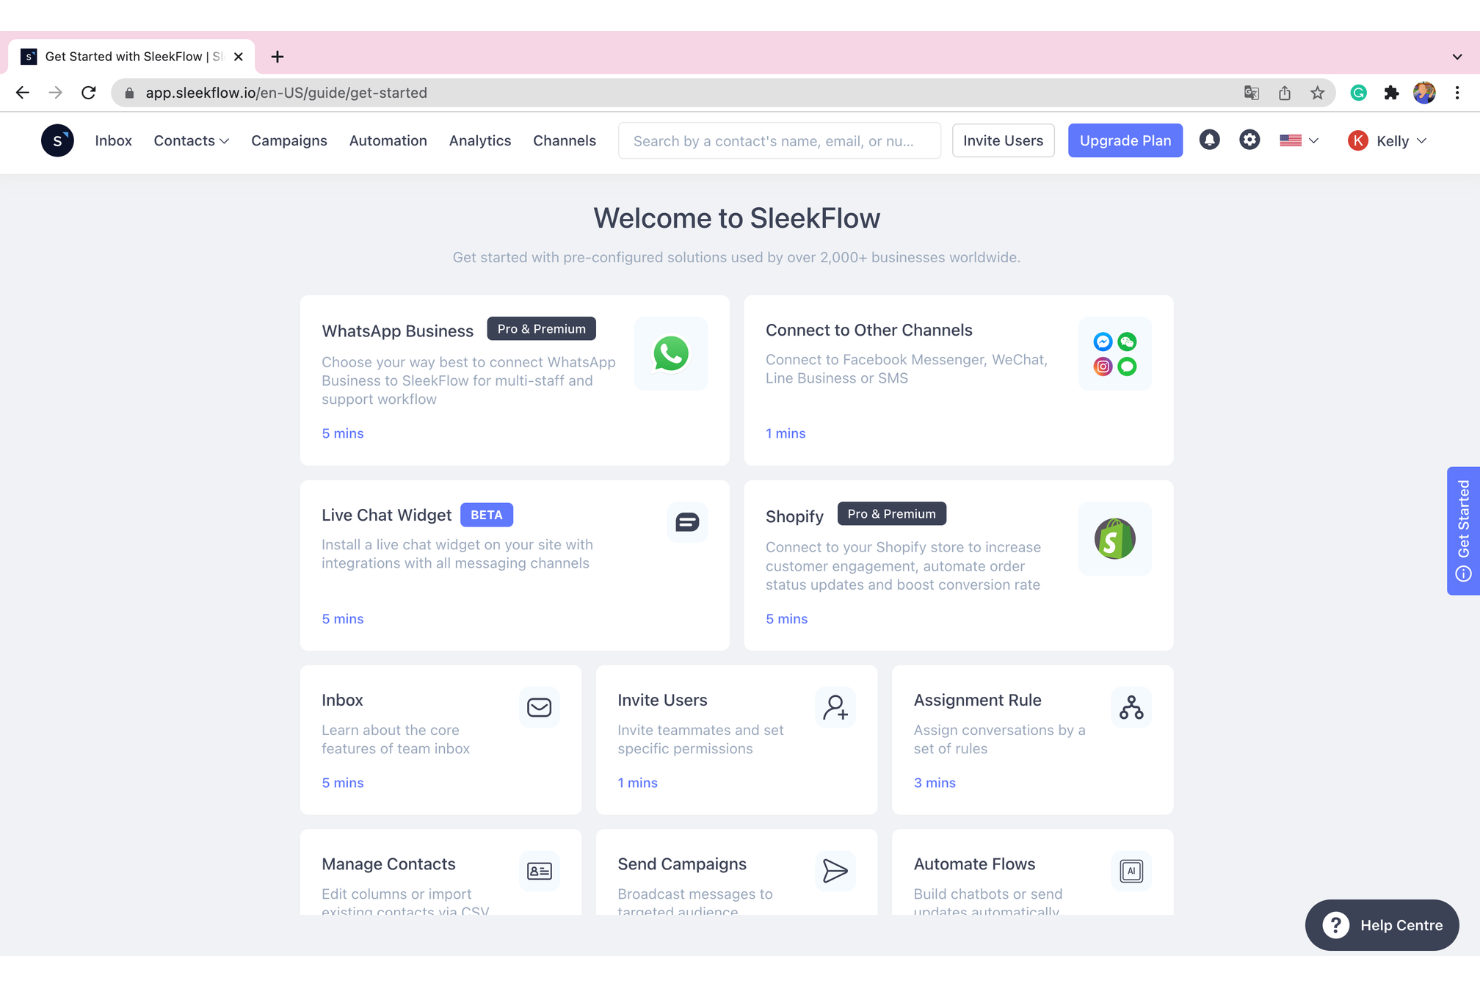The height and width of the screenshot is (987, 1480).
Task: Reload the page
Action: (88, 93)
